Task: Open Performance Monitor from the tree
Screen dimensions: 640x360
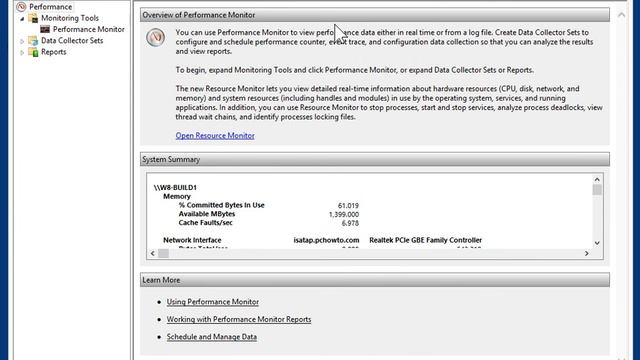Action: (89, 29)
